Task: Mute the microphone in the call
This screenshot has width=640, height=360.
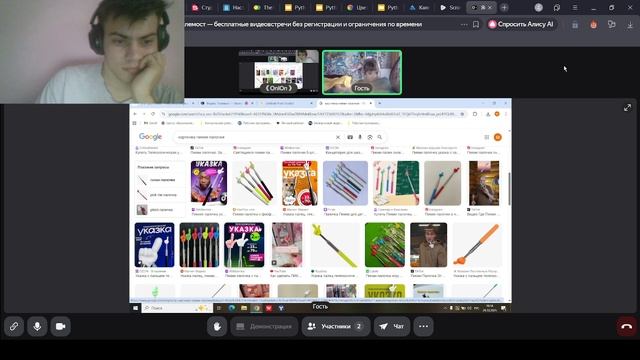Action: click(37, 327)
